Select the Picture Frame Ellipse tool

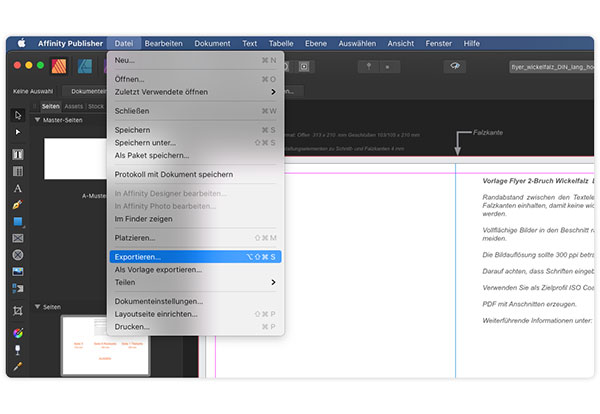click(18, 255)
